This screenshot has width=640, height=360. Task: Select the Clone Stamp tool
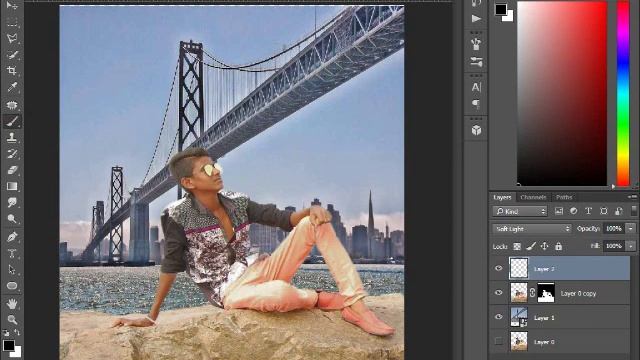pos(12,138)
